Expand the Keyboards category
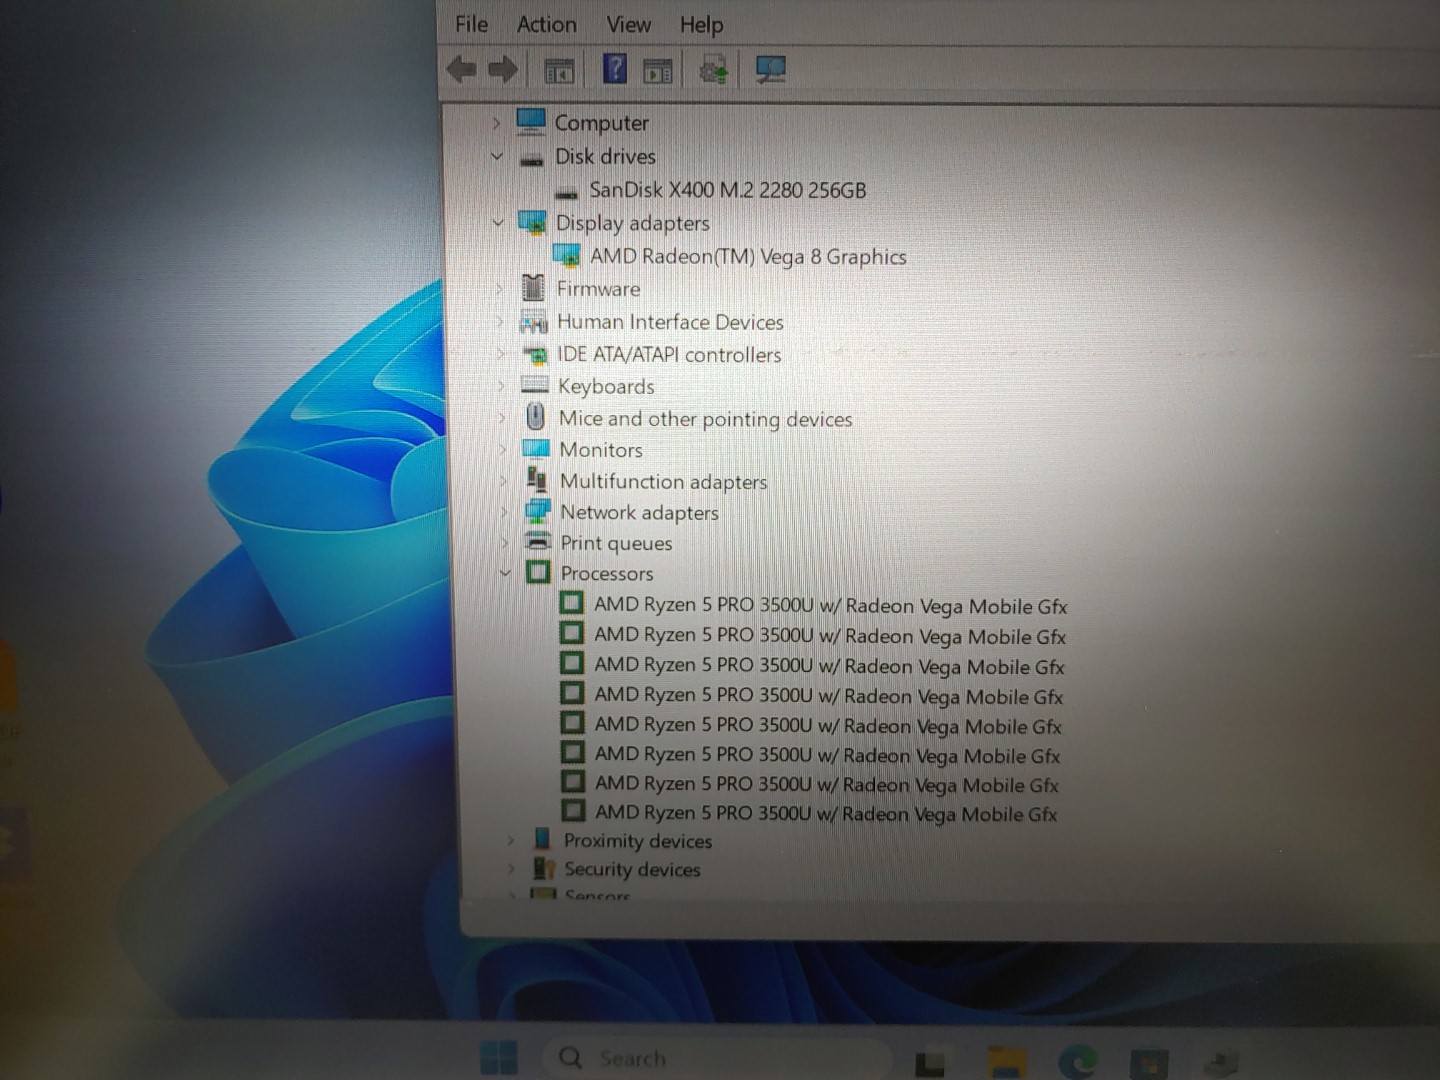Screen dimensions: 1440x1080 (x=502, y=386)
